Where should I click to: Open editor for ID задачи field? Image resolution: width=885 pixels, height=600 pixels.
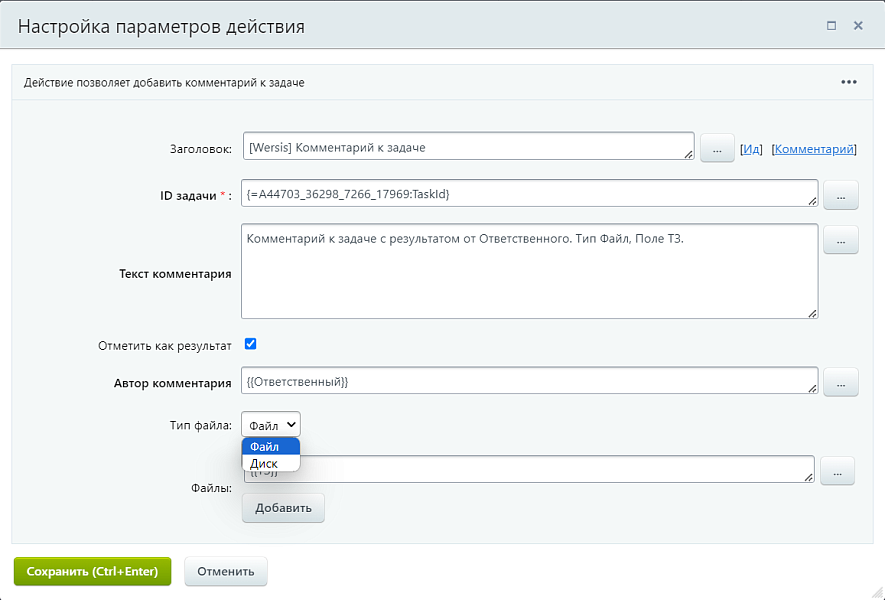[x=840, y=194]
